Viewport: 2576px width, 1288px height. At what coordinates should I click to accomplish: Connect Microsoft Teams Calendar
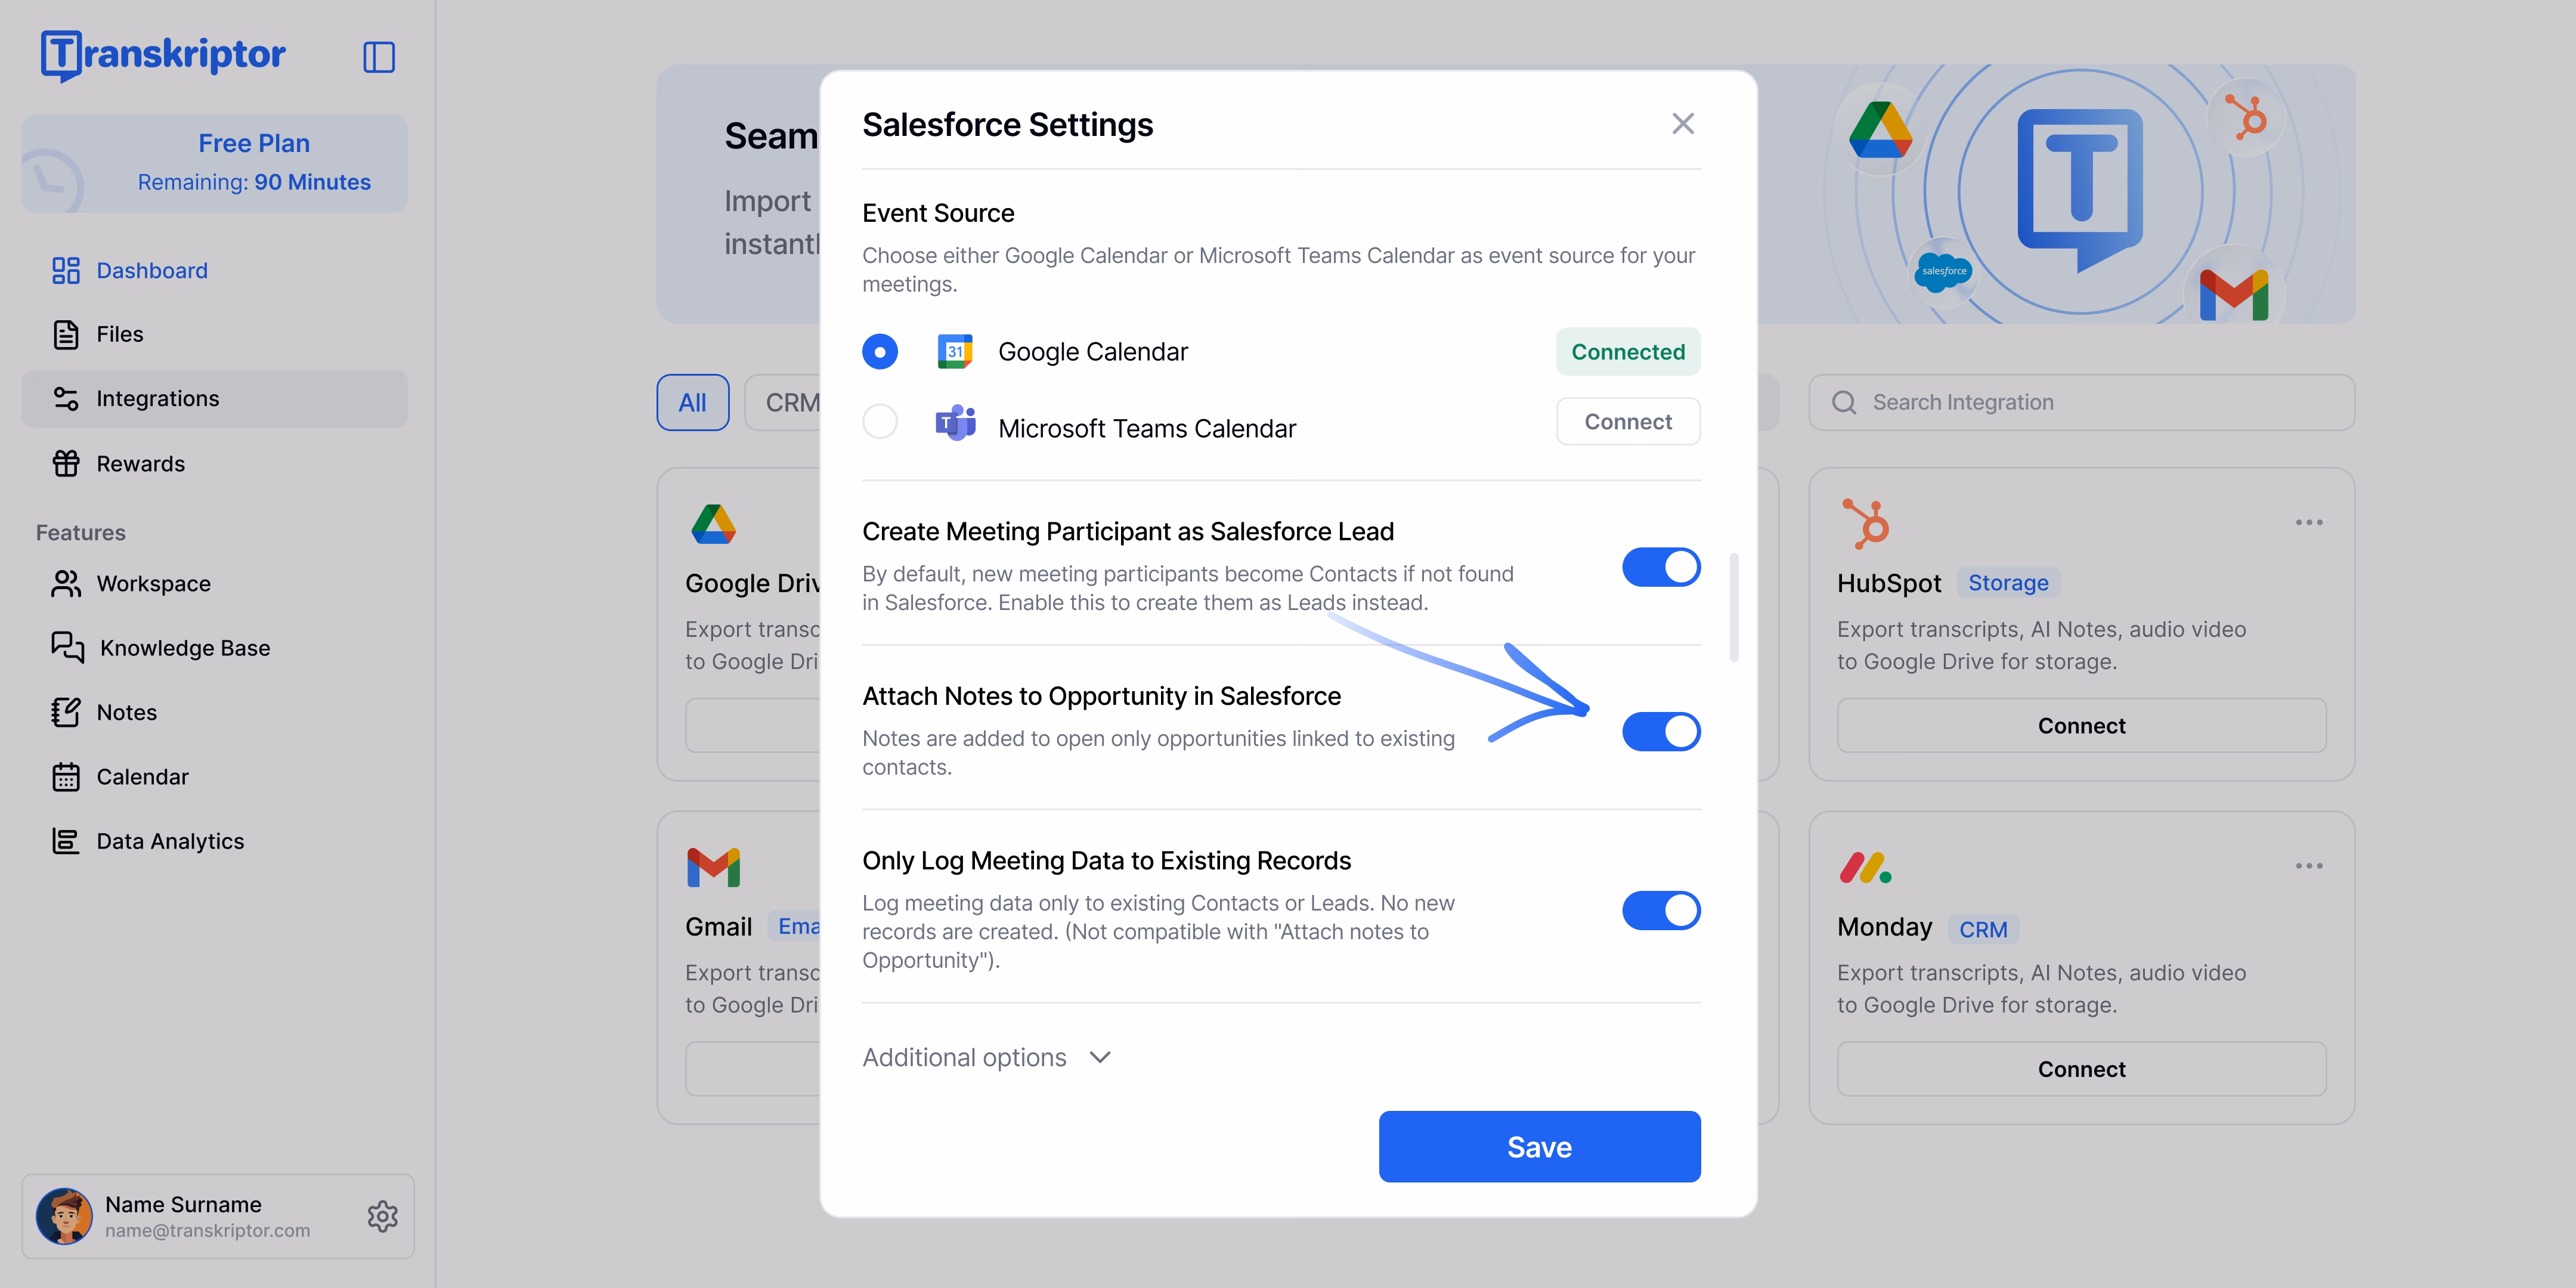coord(1628,421)
